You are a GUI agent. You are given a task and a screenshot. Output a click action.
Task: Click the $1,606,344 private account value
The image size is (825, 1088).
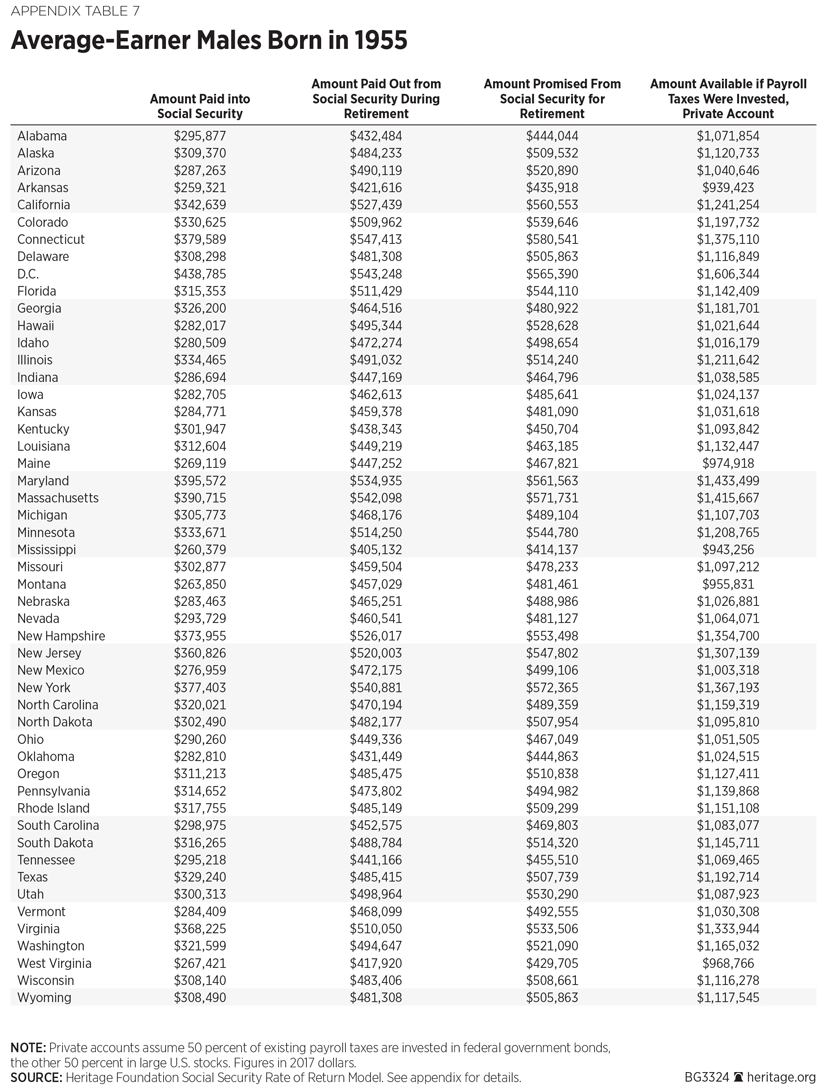click(727, 274)
